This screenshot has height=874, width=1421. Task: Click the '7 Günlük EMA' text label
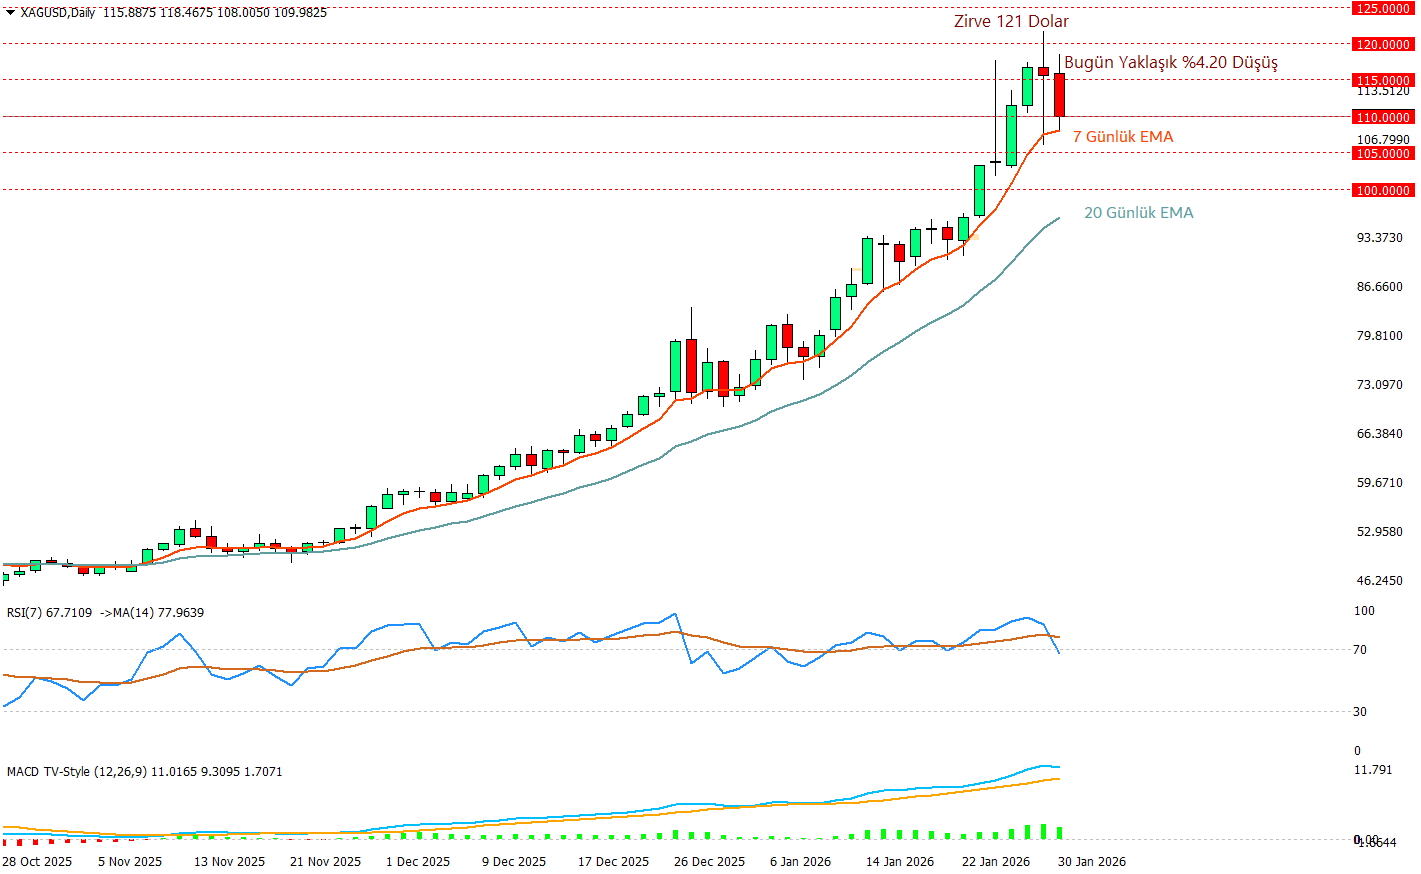(x=1122, y=137)
